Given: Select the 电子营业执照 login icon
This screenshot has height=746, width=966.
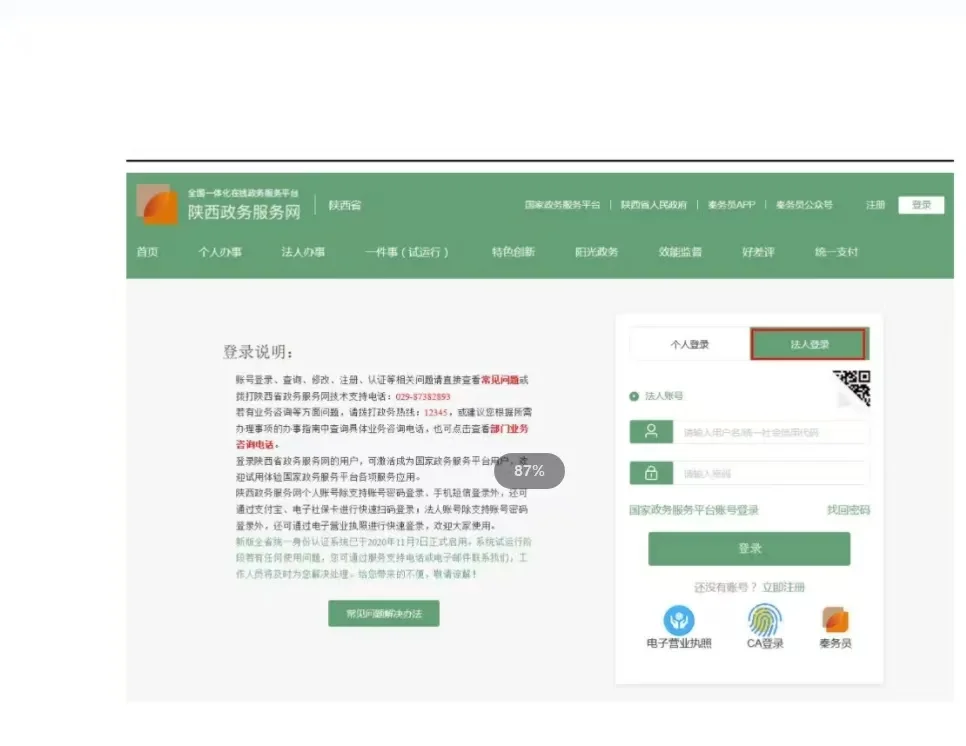Looking at the screenshot, I should (679, 622).
